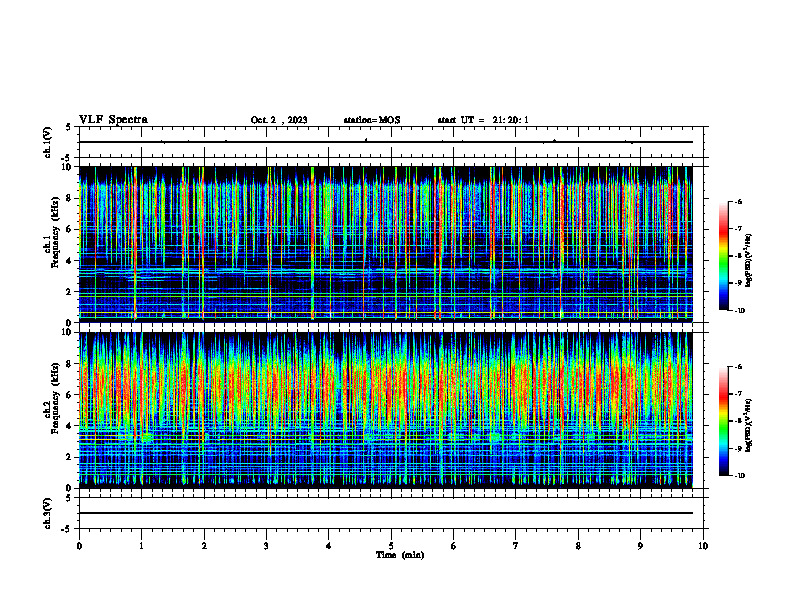Click the ch.3 voltage waveform trace
Screen dimensions: 792x612
pyautogui.click(x=385, y=513)
